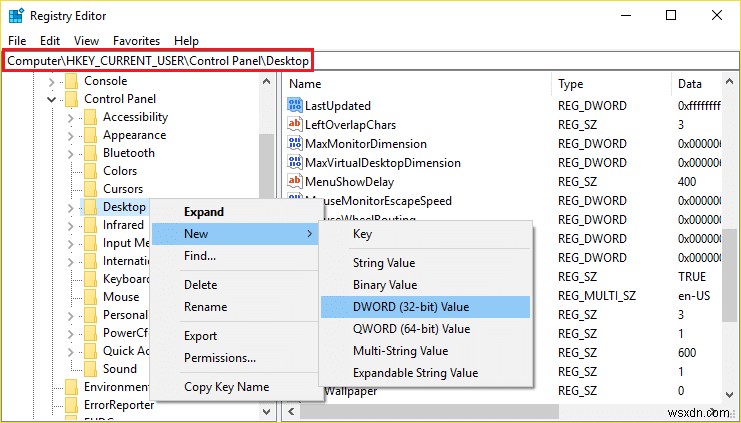This screenshot has width=741, height=423.
Task: Click the Name column header
Action: [x=418, y=84]
